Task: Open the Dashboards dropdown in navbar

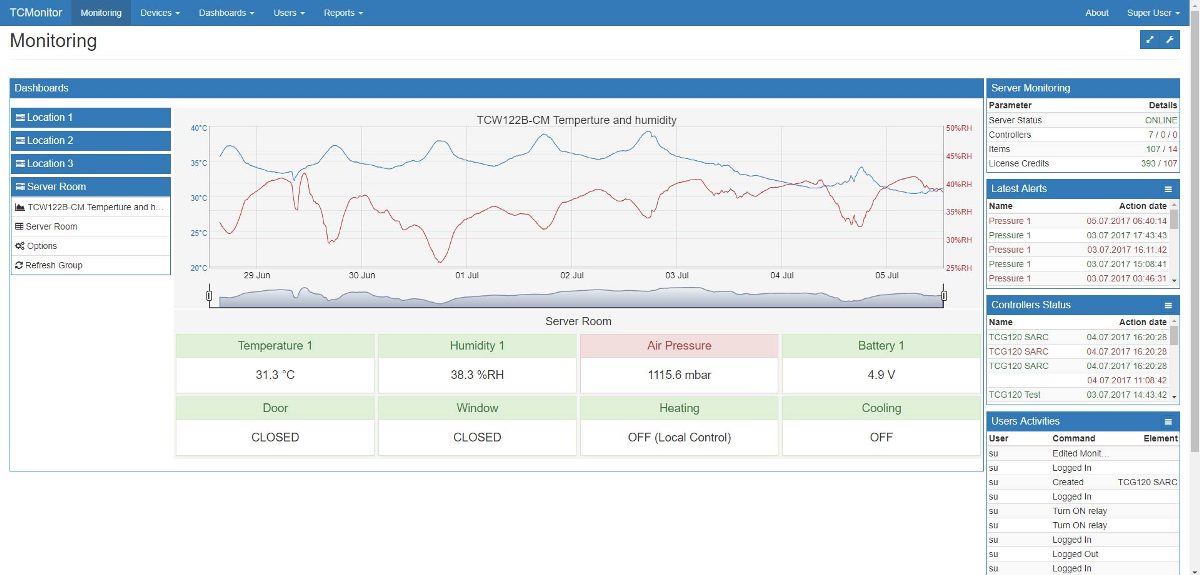Action: pyautogui.click(x=226, y=13)
